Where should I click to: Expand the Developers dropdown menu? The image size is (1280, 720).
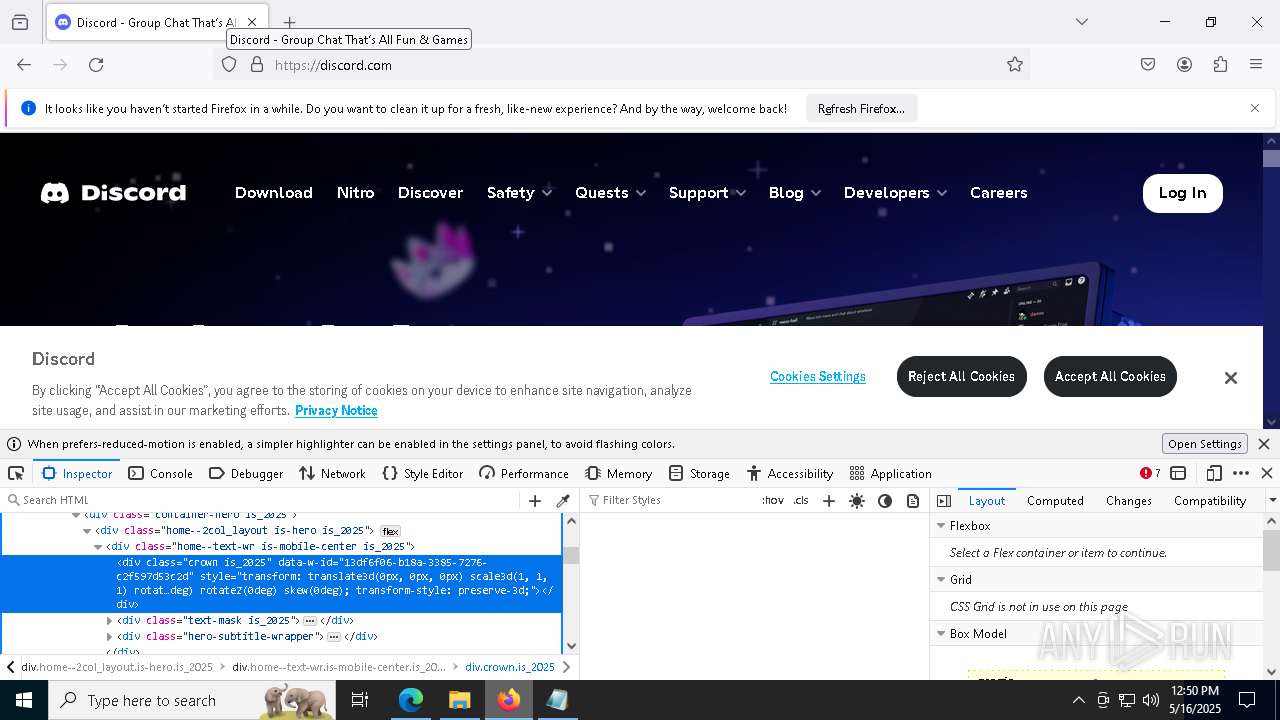pos(895,193)
